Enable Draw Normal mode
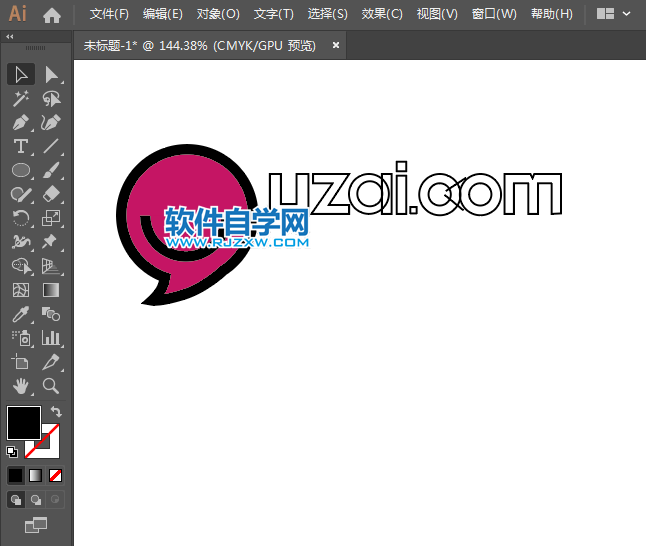Viewport: 646px width, 546px height. (x=16, y=500)
